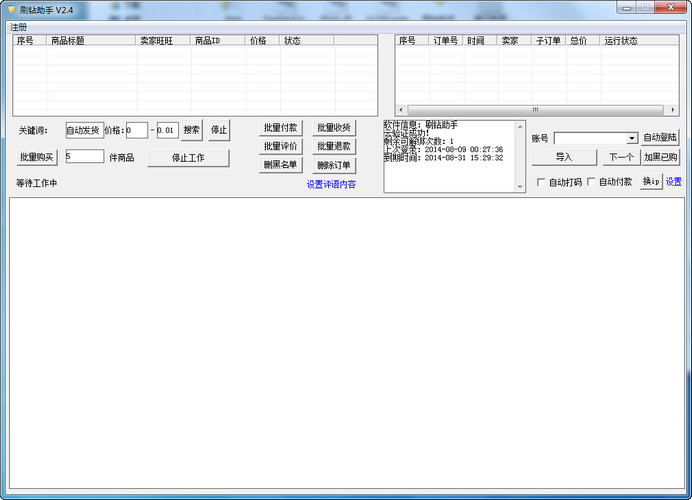
Task: Click the 搜索 search button
Action: pyautogui.click(x=192, y=130)
